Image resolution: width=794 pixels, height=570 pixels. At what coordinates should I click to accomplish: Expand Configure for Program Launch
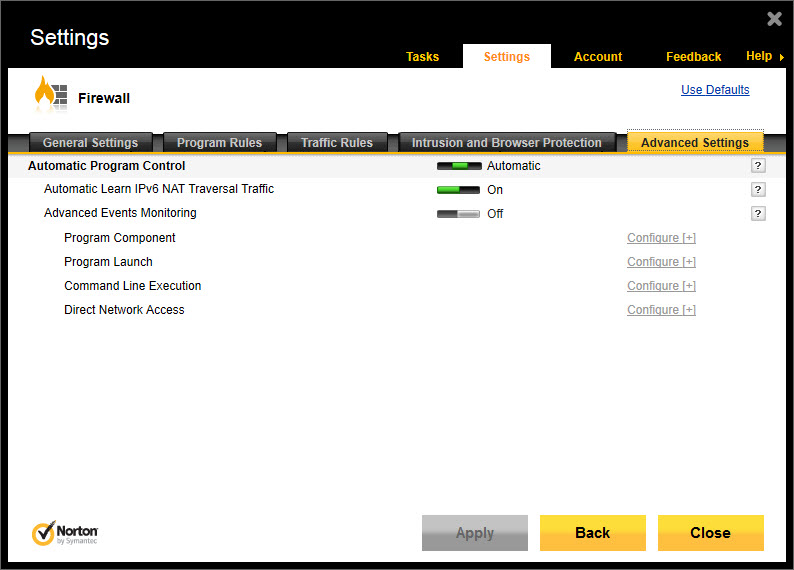661,262
